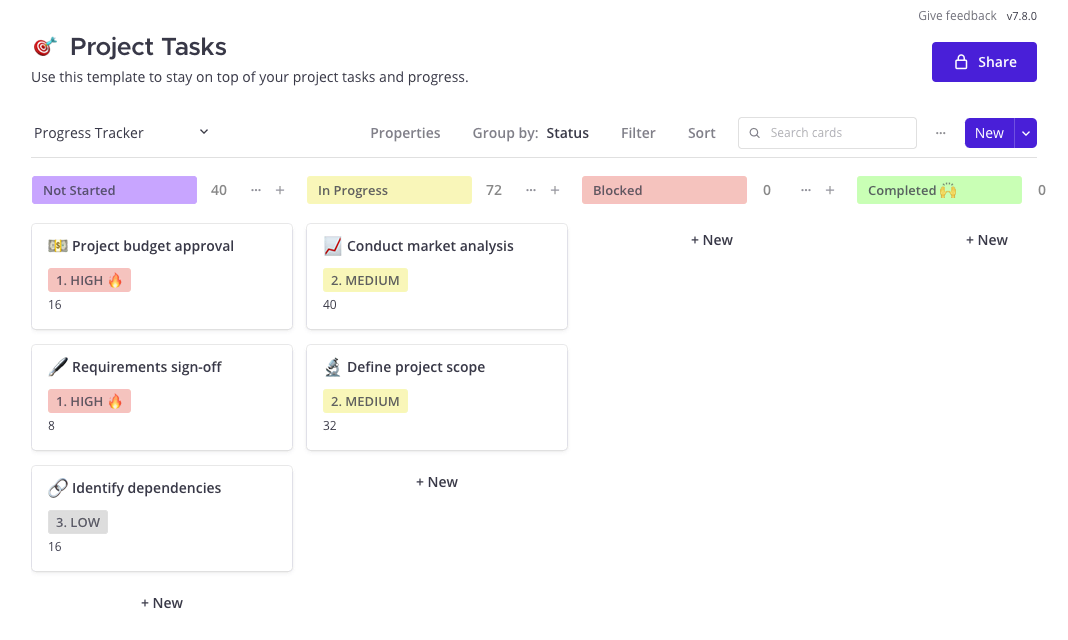Open the Conduct market analysis card
This screenshot has width=1068, height=640.
(x=437, y=276)
